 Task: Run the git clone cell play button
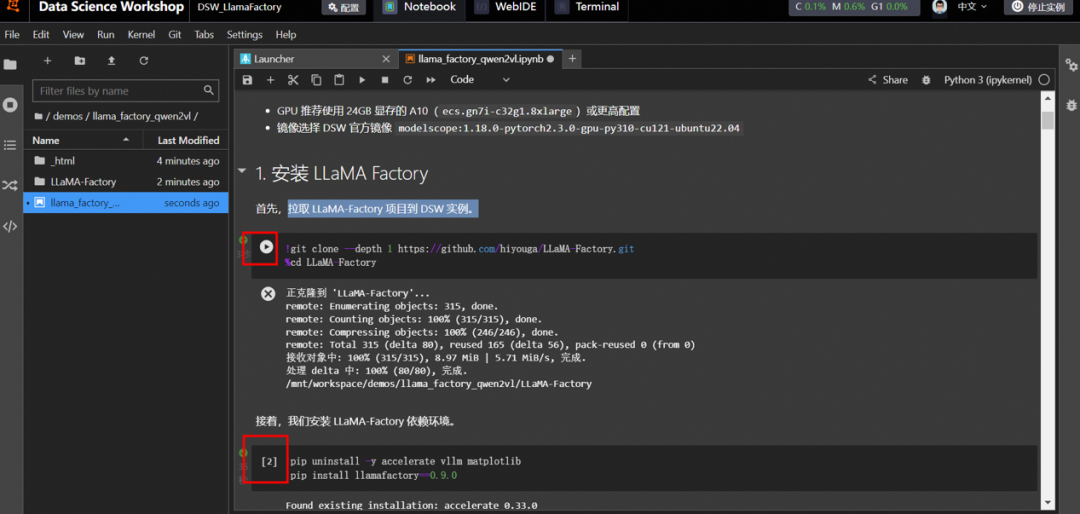click(267, 246)
